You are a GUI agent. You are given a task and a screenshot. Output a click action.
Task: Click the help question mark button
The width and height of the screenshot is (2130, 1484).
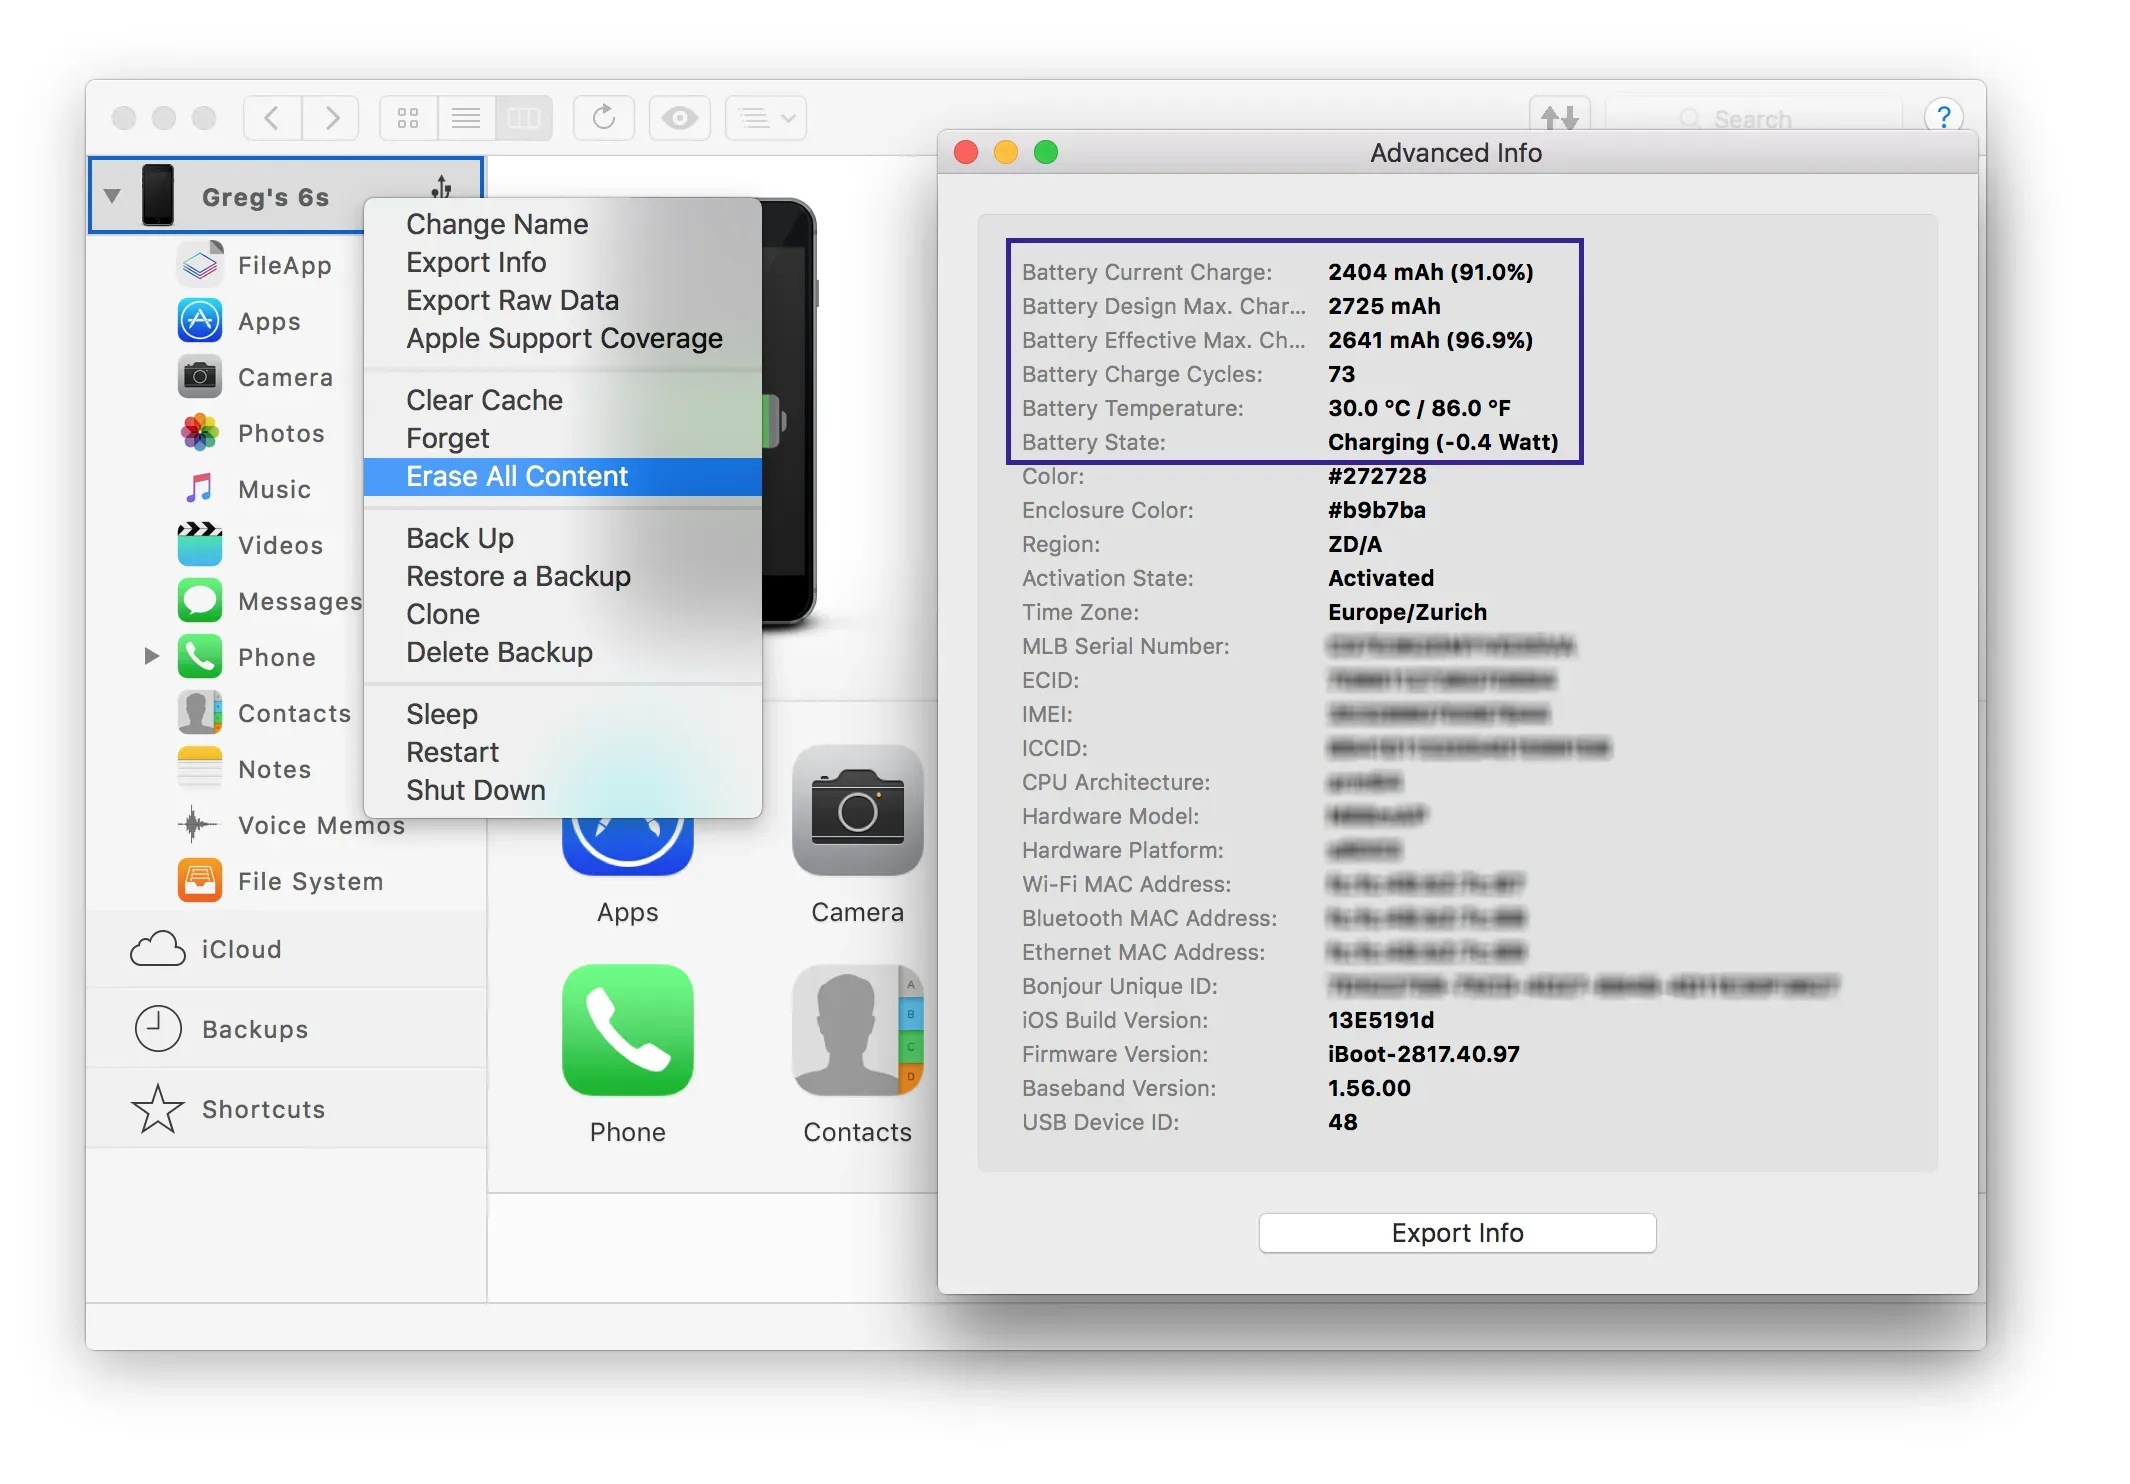[1942, 117]
